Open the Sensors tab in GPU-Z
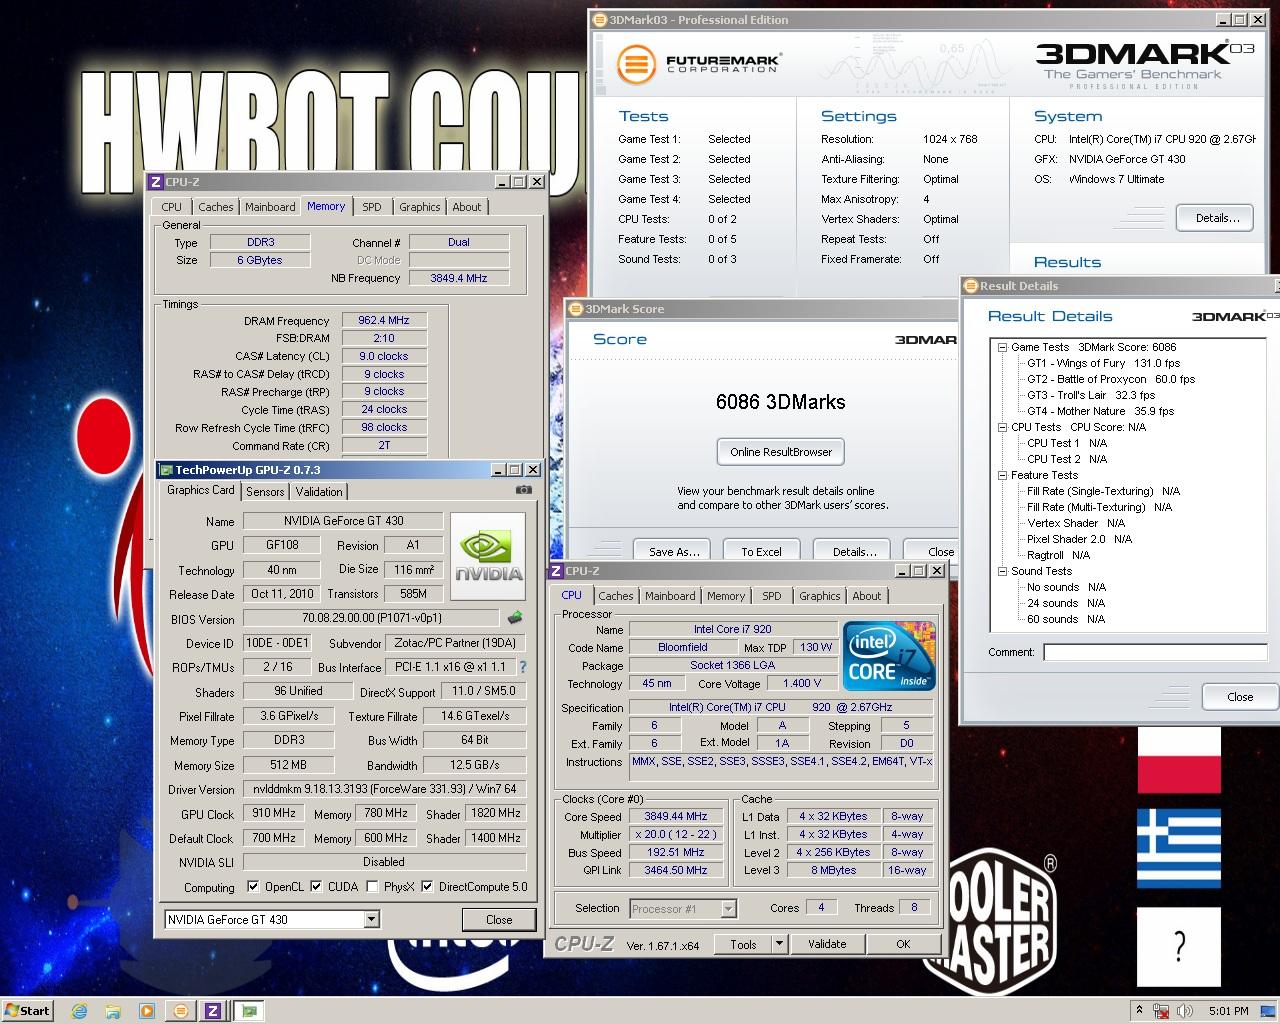The height and width of the screenshot is (1024, 1280). (x=265, y=491)
